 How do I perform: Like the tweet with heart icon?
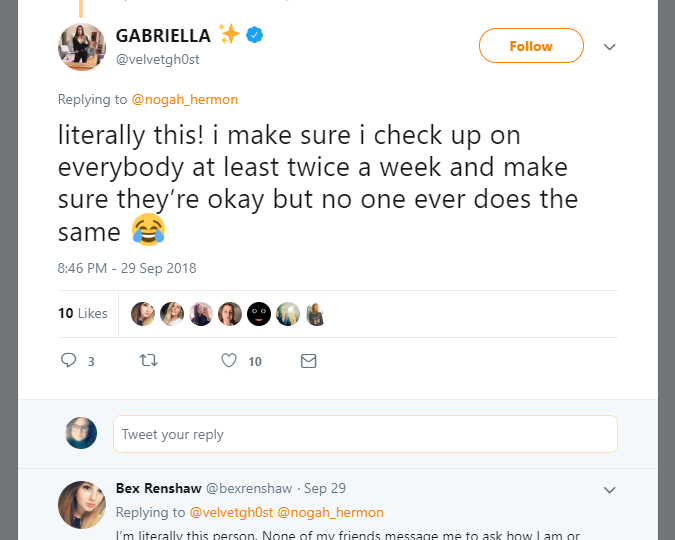coord(229,360)
